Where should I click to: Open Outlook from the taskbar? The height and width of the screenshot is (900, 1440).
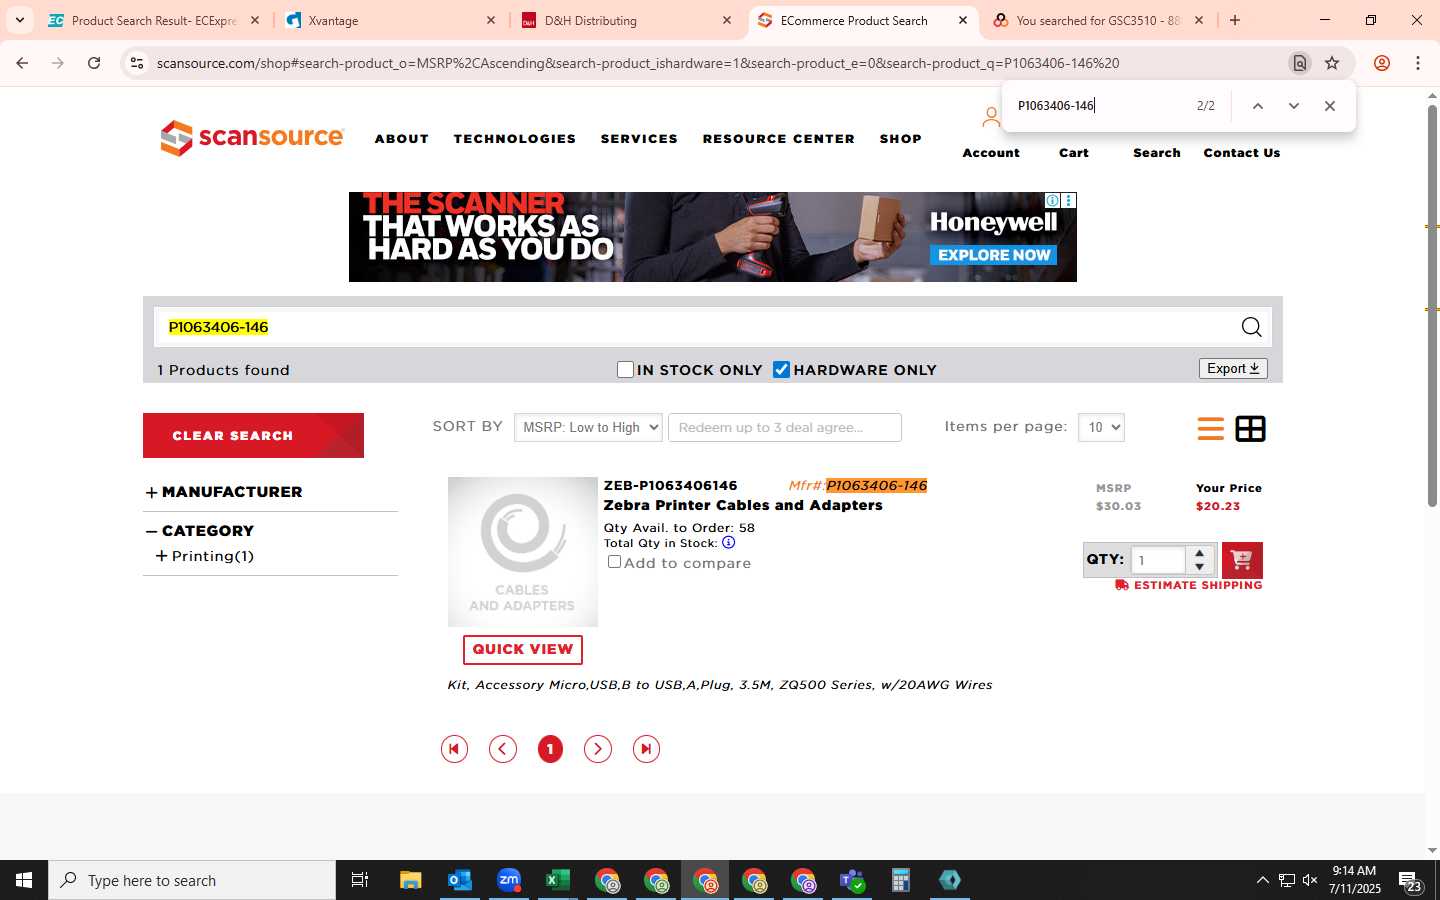point(459,880)
